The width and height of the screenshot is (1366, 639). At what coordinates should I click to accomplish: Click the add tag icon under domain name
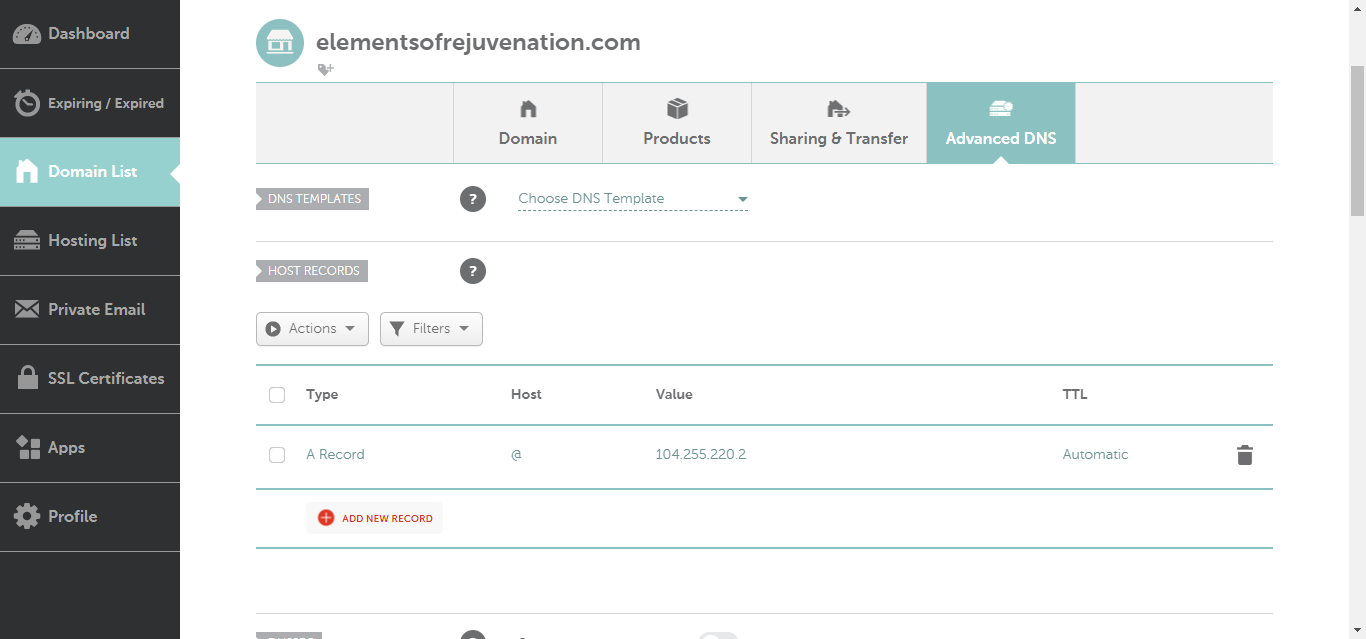click(x=325, y=69)
